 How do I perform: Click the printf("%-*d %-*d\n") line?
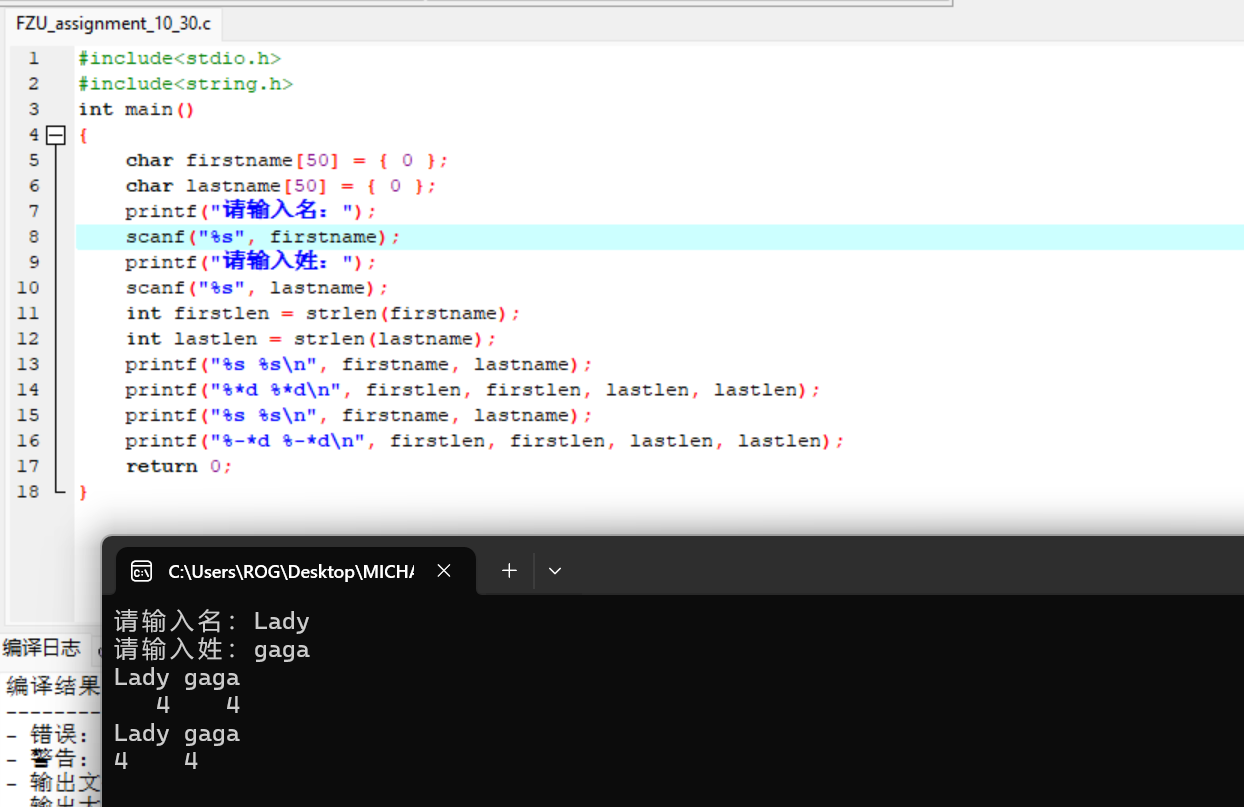click(x=485, y=441)
